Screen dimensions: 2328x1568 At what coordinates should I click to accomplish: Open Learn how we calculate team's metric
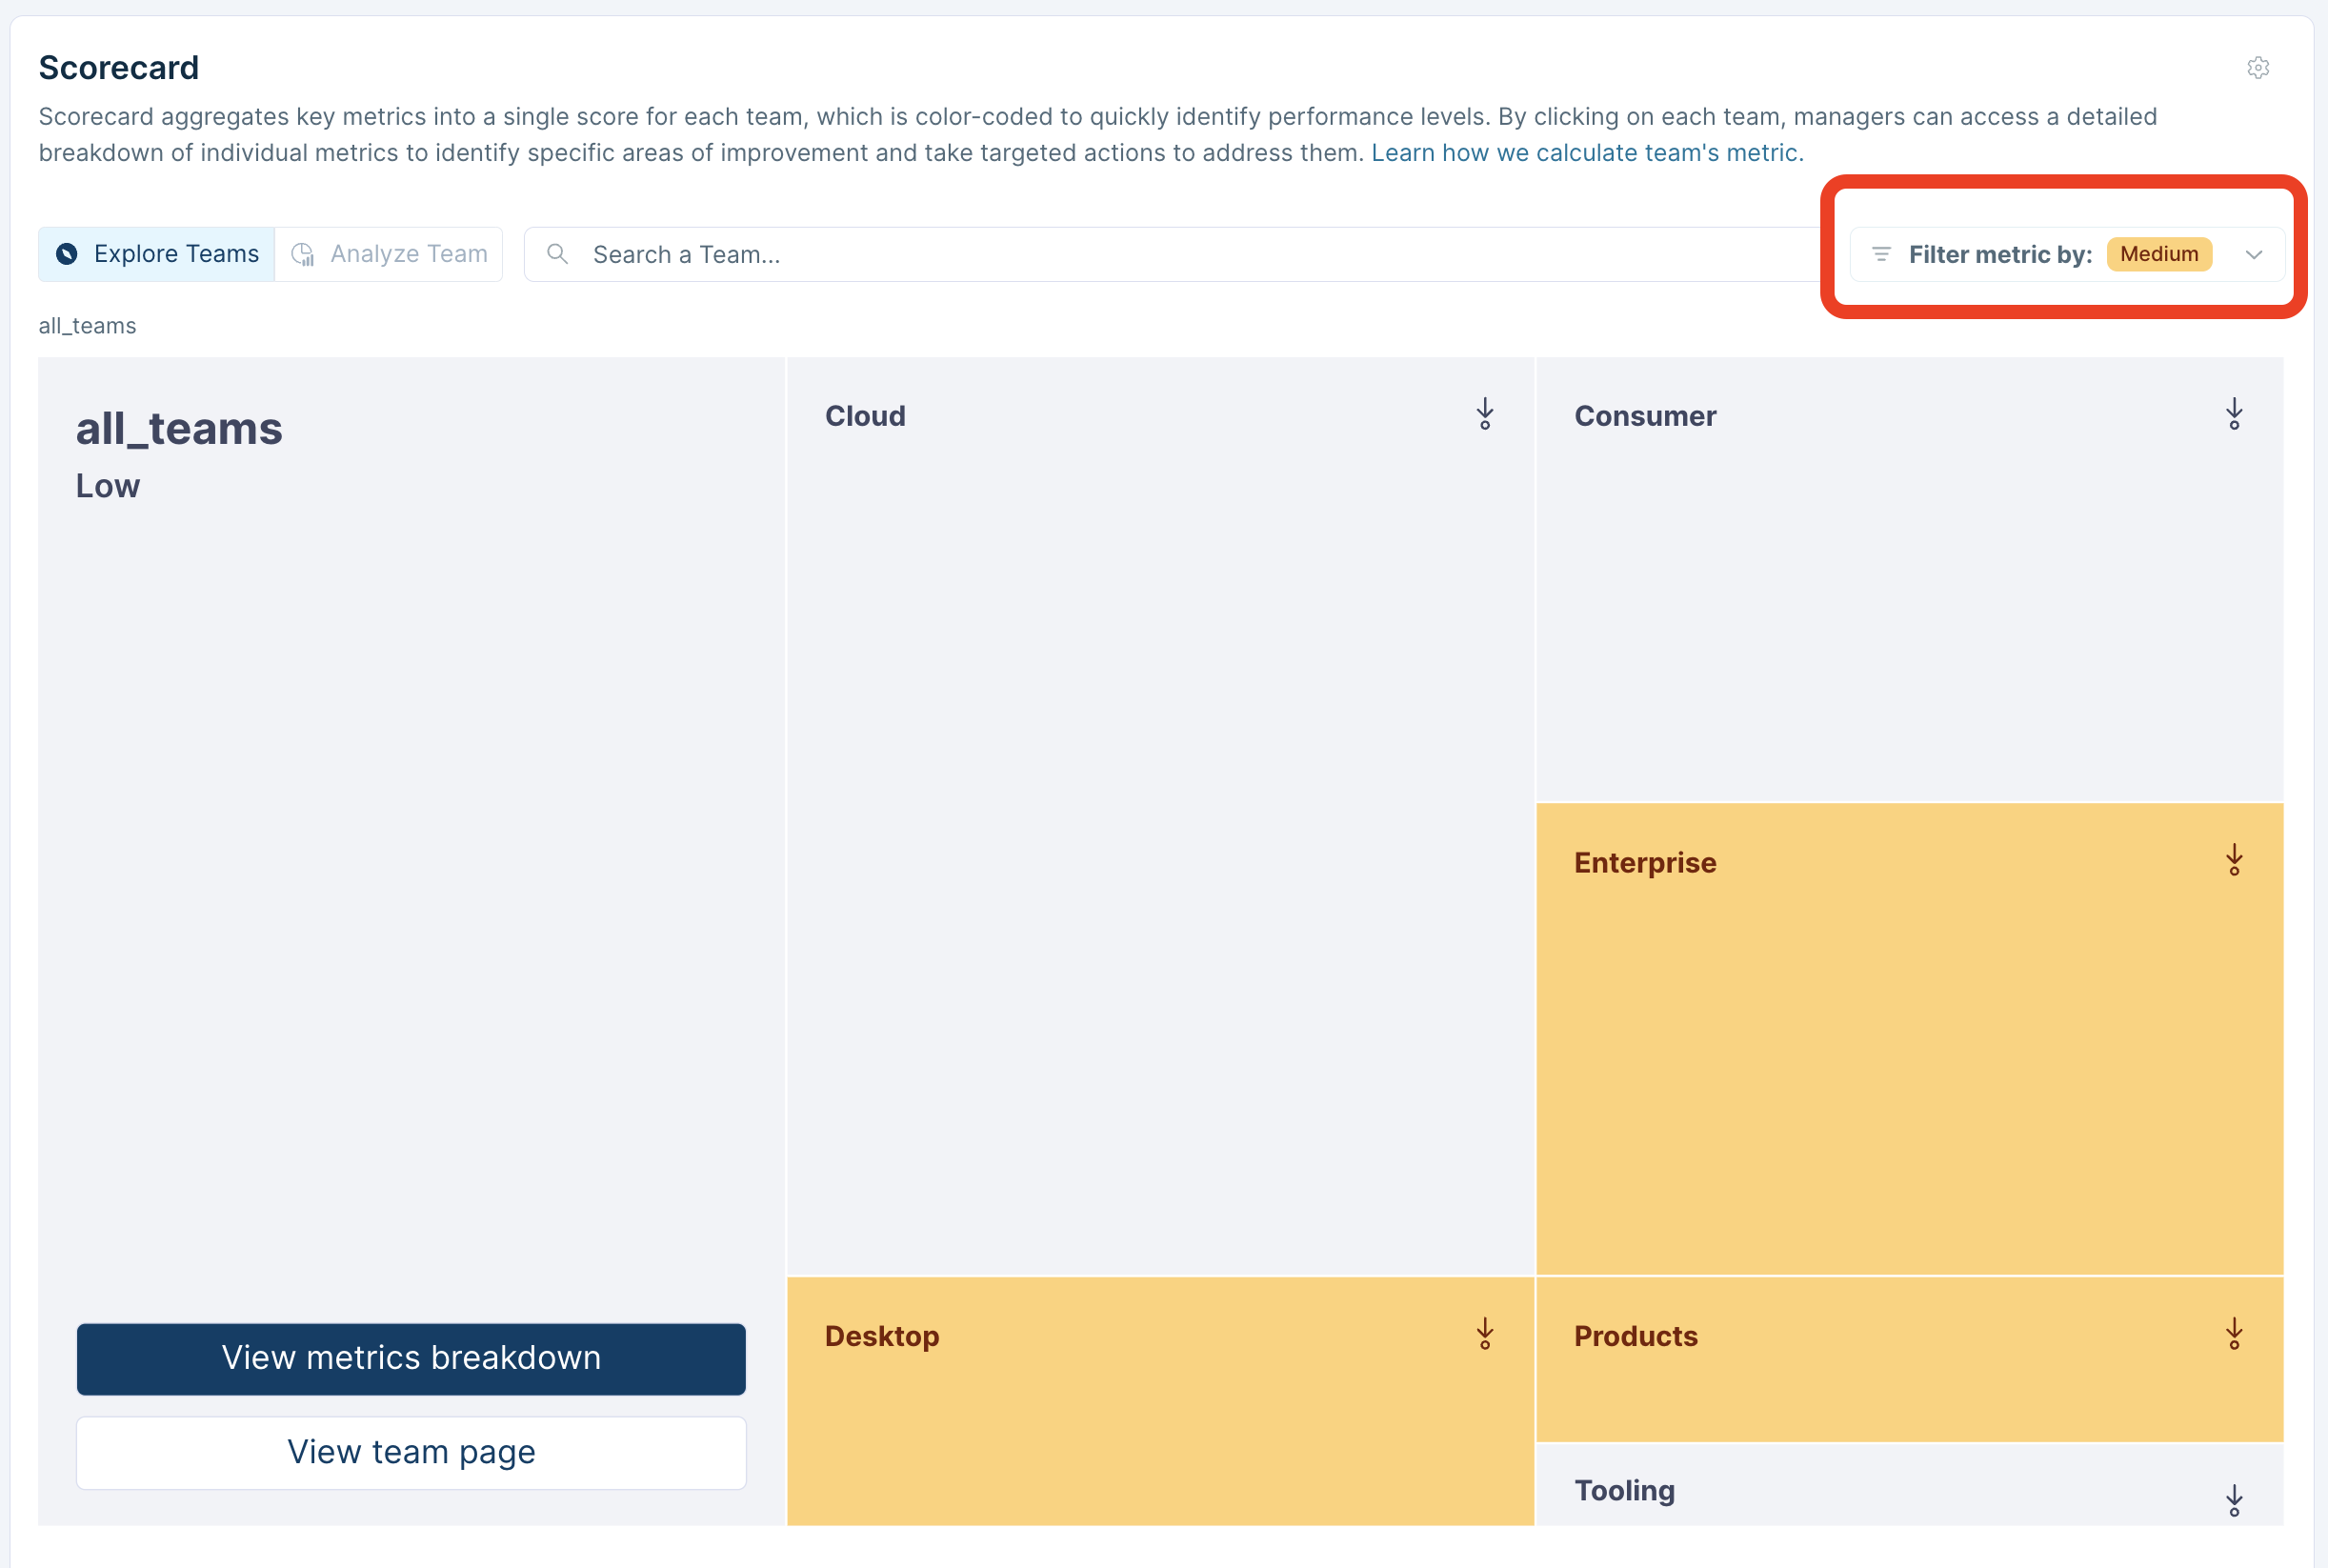click(x=1586, y=153)
